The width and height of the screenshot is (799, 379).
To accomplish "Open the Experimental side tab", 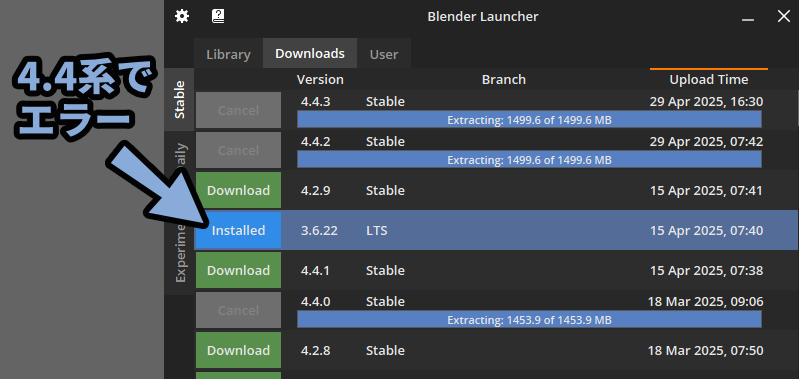I will [x=179, y=250].
